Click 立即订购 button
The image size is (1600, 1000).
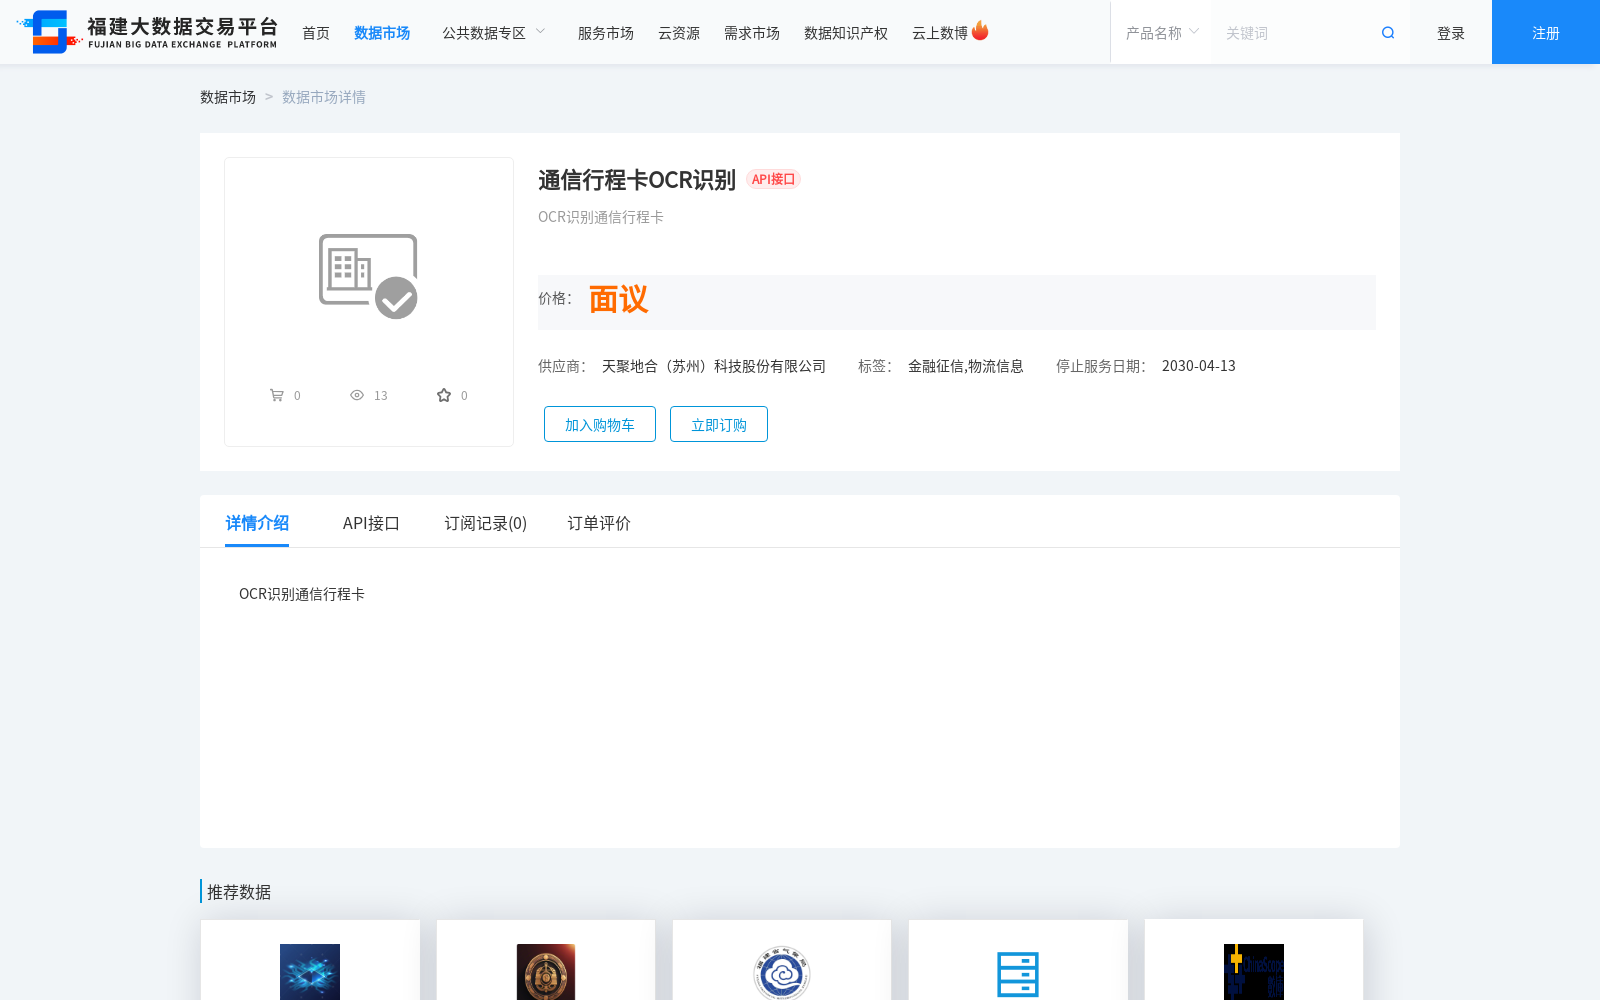(x=719, y=424)
